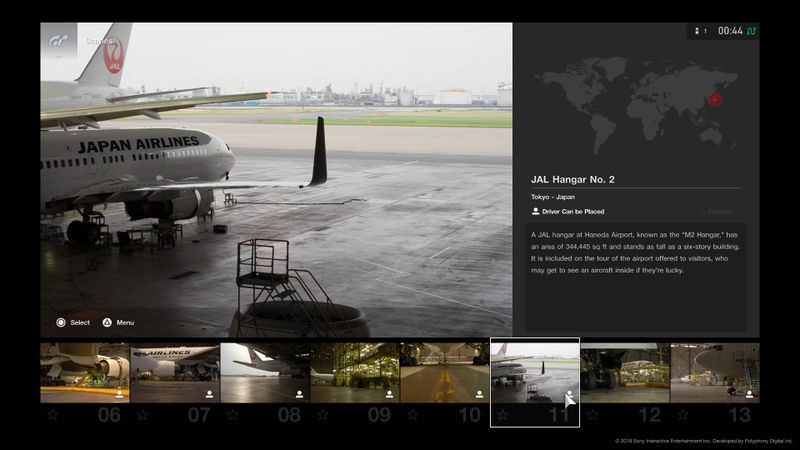Viewport: 800px width, 450px height.
Task: Click the green network status icon
Action: pyautogui.click(x=751, y=31)
